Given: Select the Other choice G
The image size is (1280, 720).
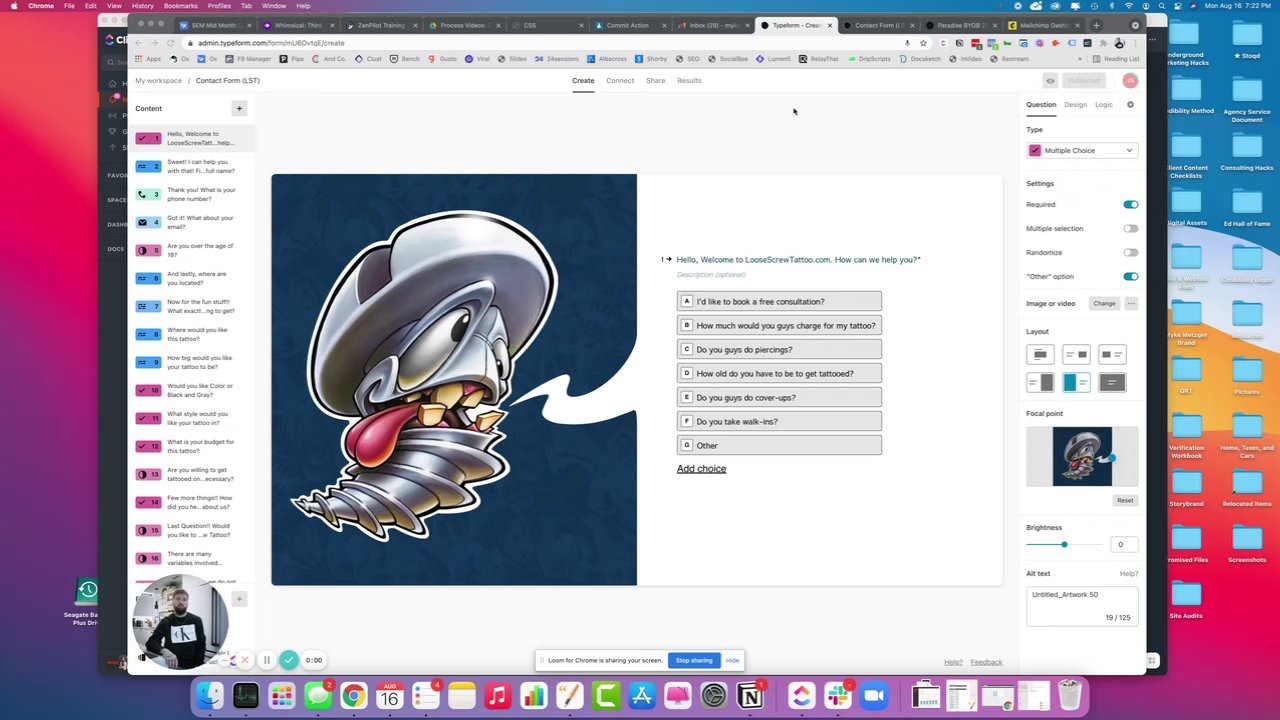Looking at the screenshot, I should 779,445.
